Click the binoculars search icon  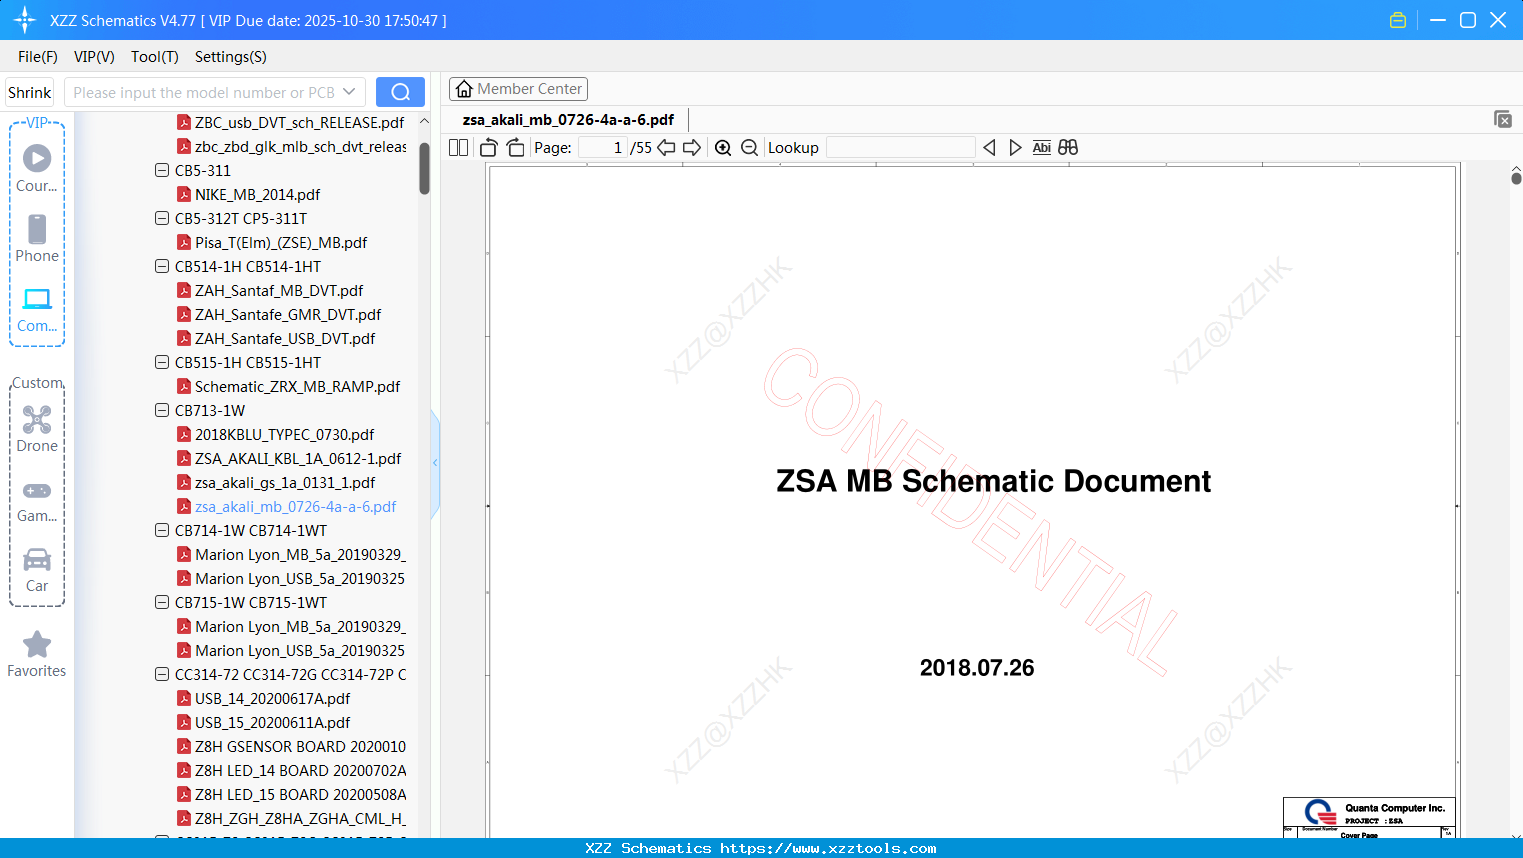pos(1068,148)
